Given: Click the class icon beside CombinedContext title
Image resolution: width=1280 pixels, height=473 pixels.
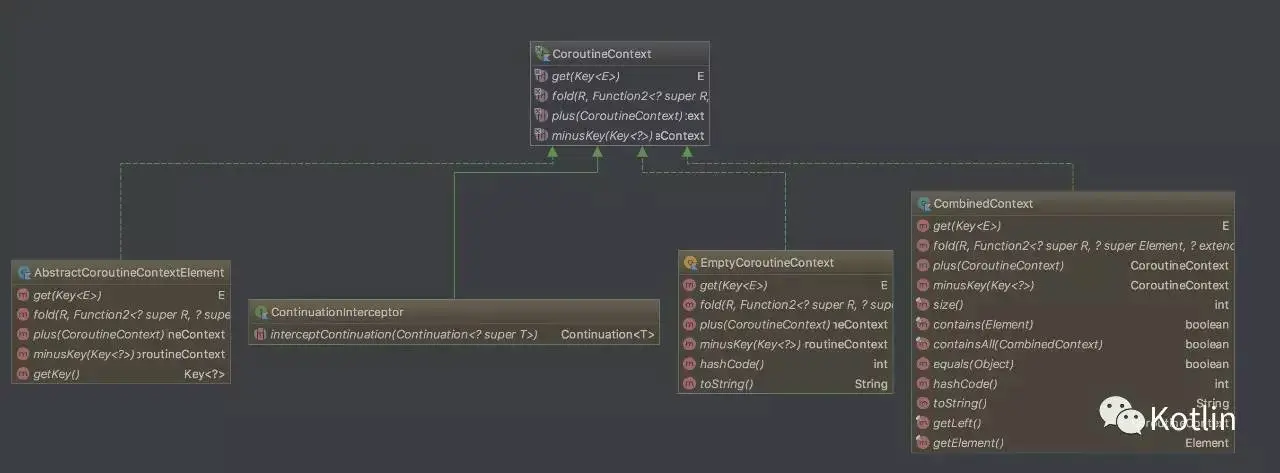Looking at the screenshot, I should tap(924, 203).
